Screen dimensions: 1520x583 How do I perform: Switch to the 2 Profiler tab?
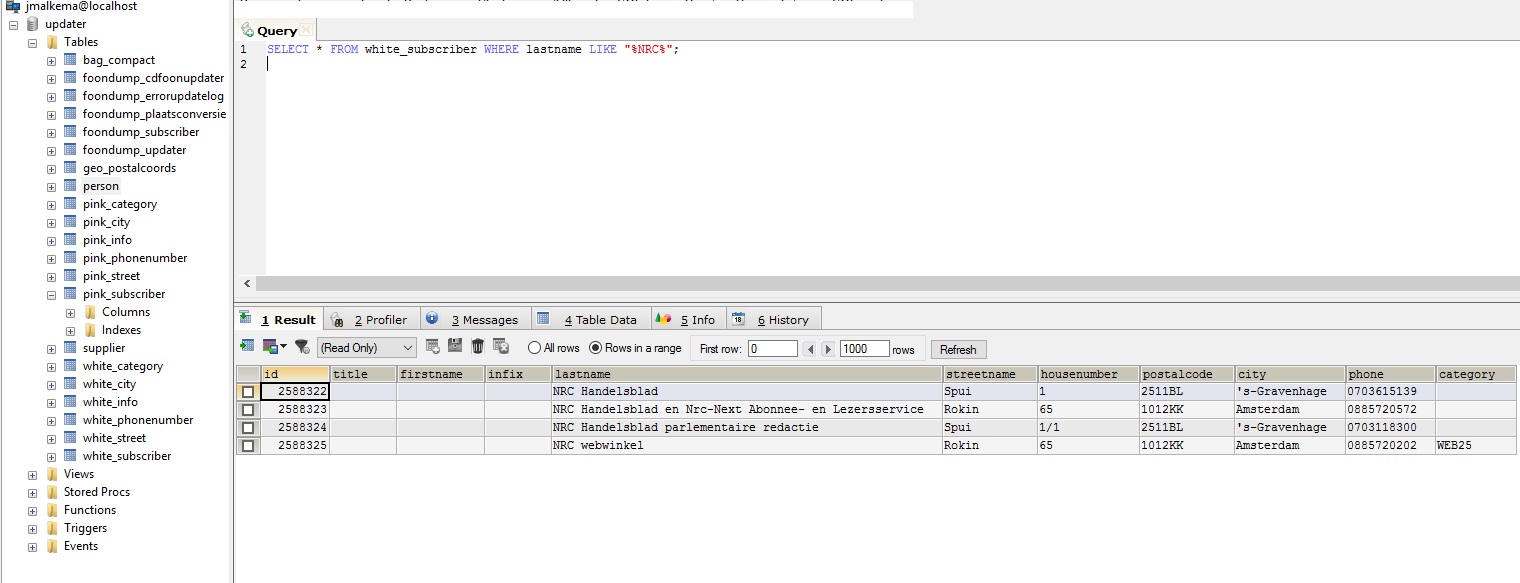coord(372,319)
